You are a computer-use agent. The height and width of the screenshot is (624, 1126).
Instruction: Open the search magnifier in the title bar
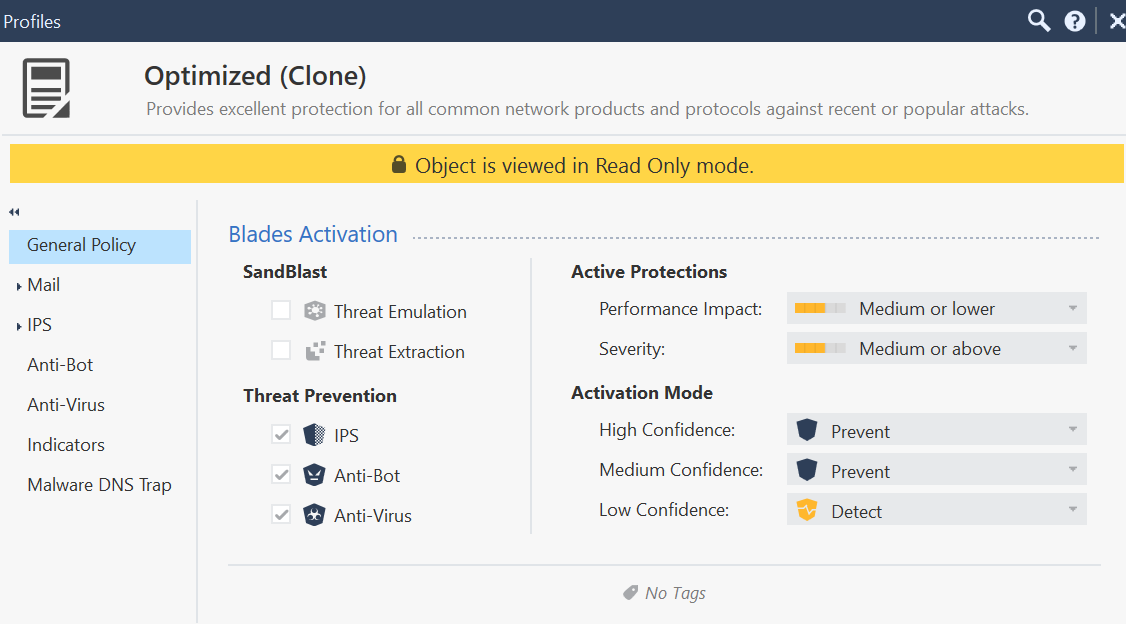click(1038, 20)
